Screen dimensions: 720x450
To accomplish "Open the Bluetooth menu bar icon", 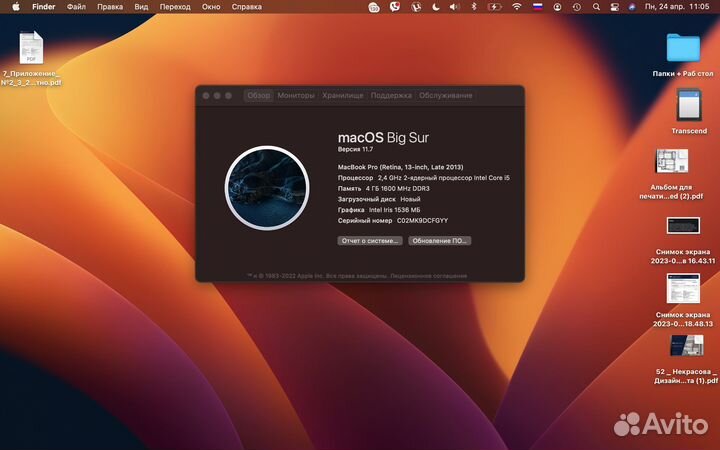I will [474, 7].
